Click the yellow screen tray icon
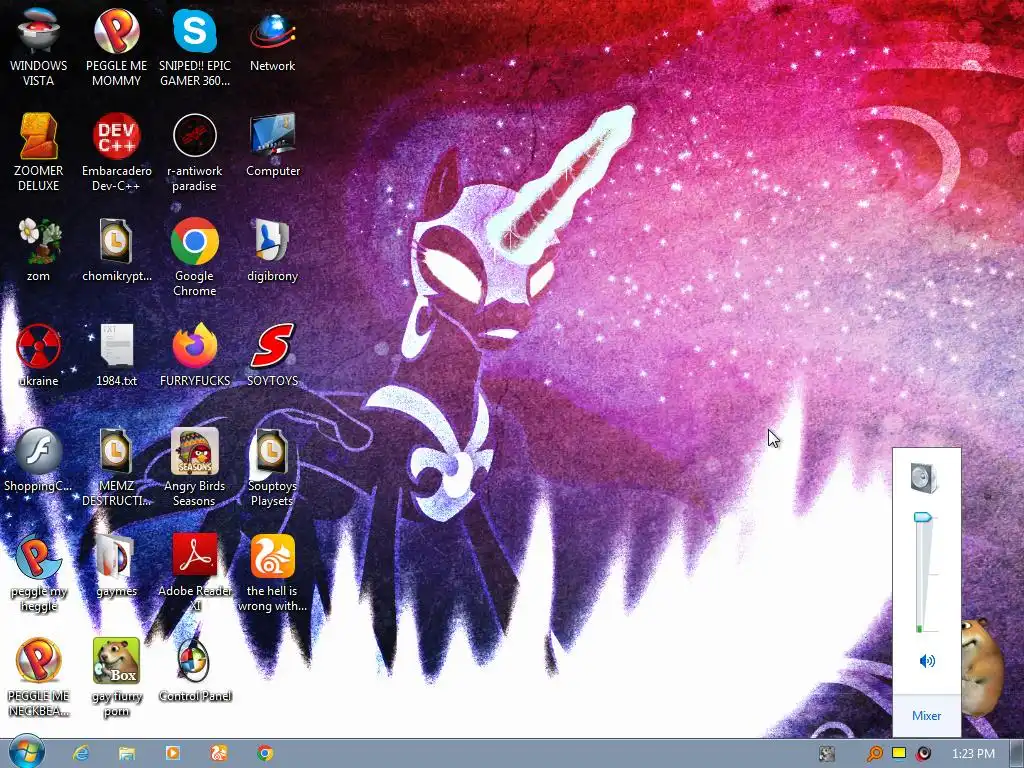1024x768 pixels. (899, 753)
